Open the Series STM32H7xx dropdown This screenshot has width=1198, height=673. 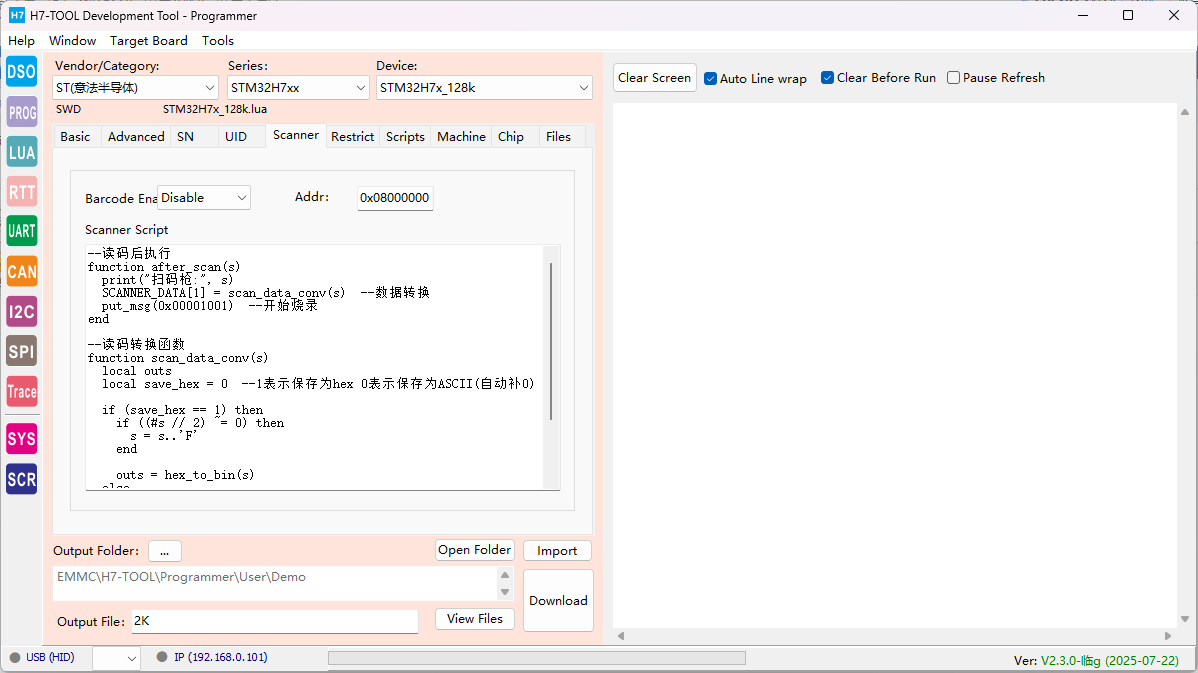298,88
